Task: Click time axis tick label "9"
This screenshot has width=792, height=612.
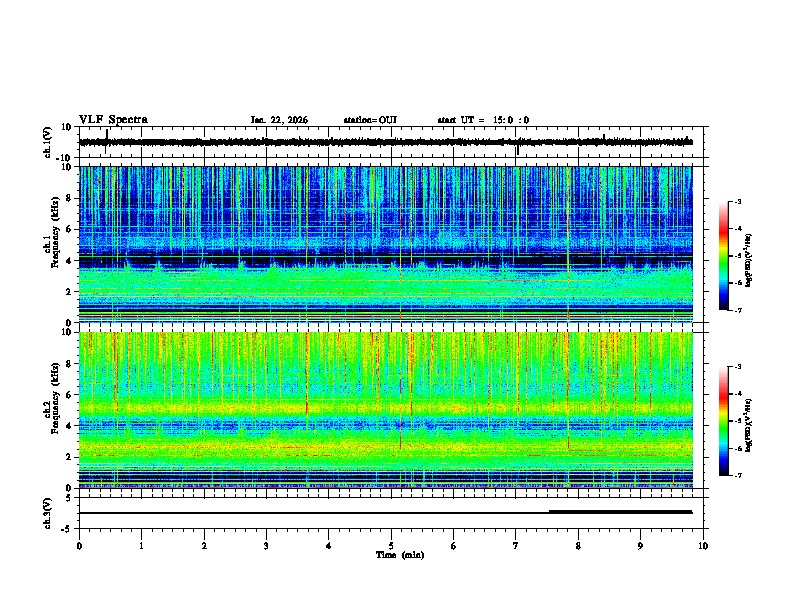Action: (x=640, y=546)
